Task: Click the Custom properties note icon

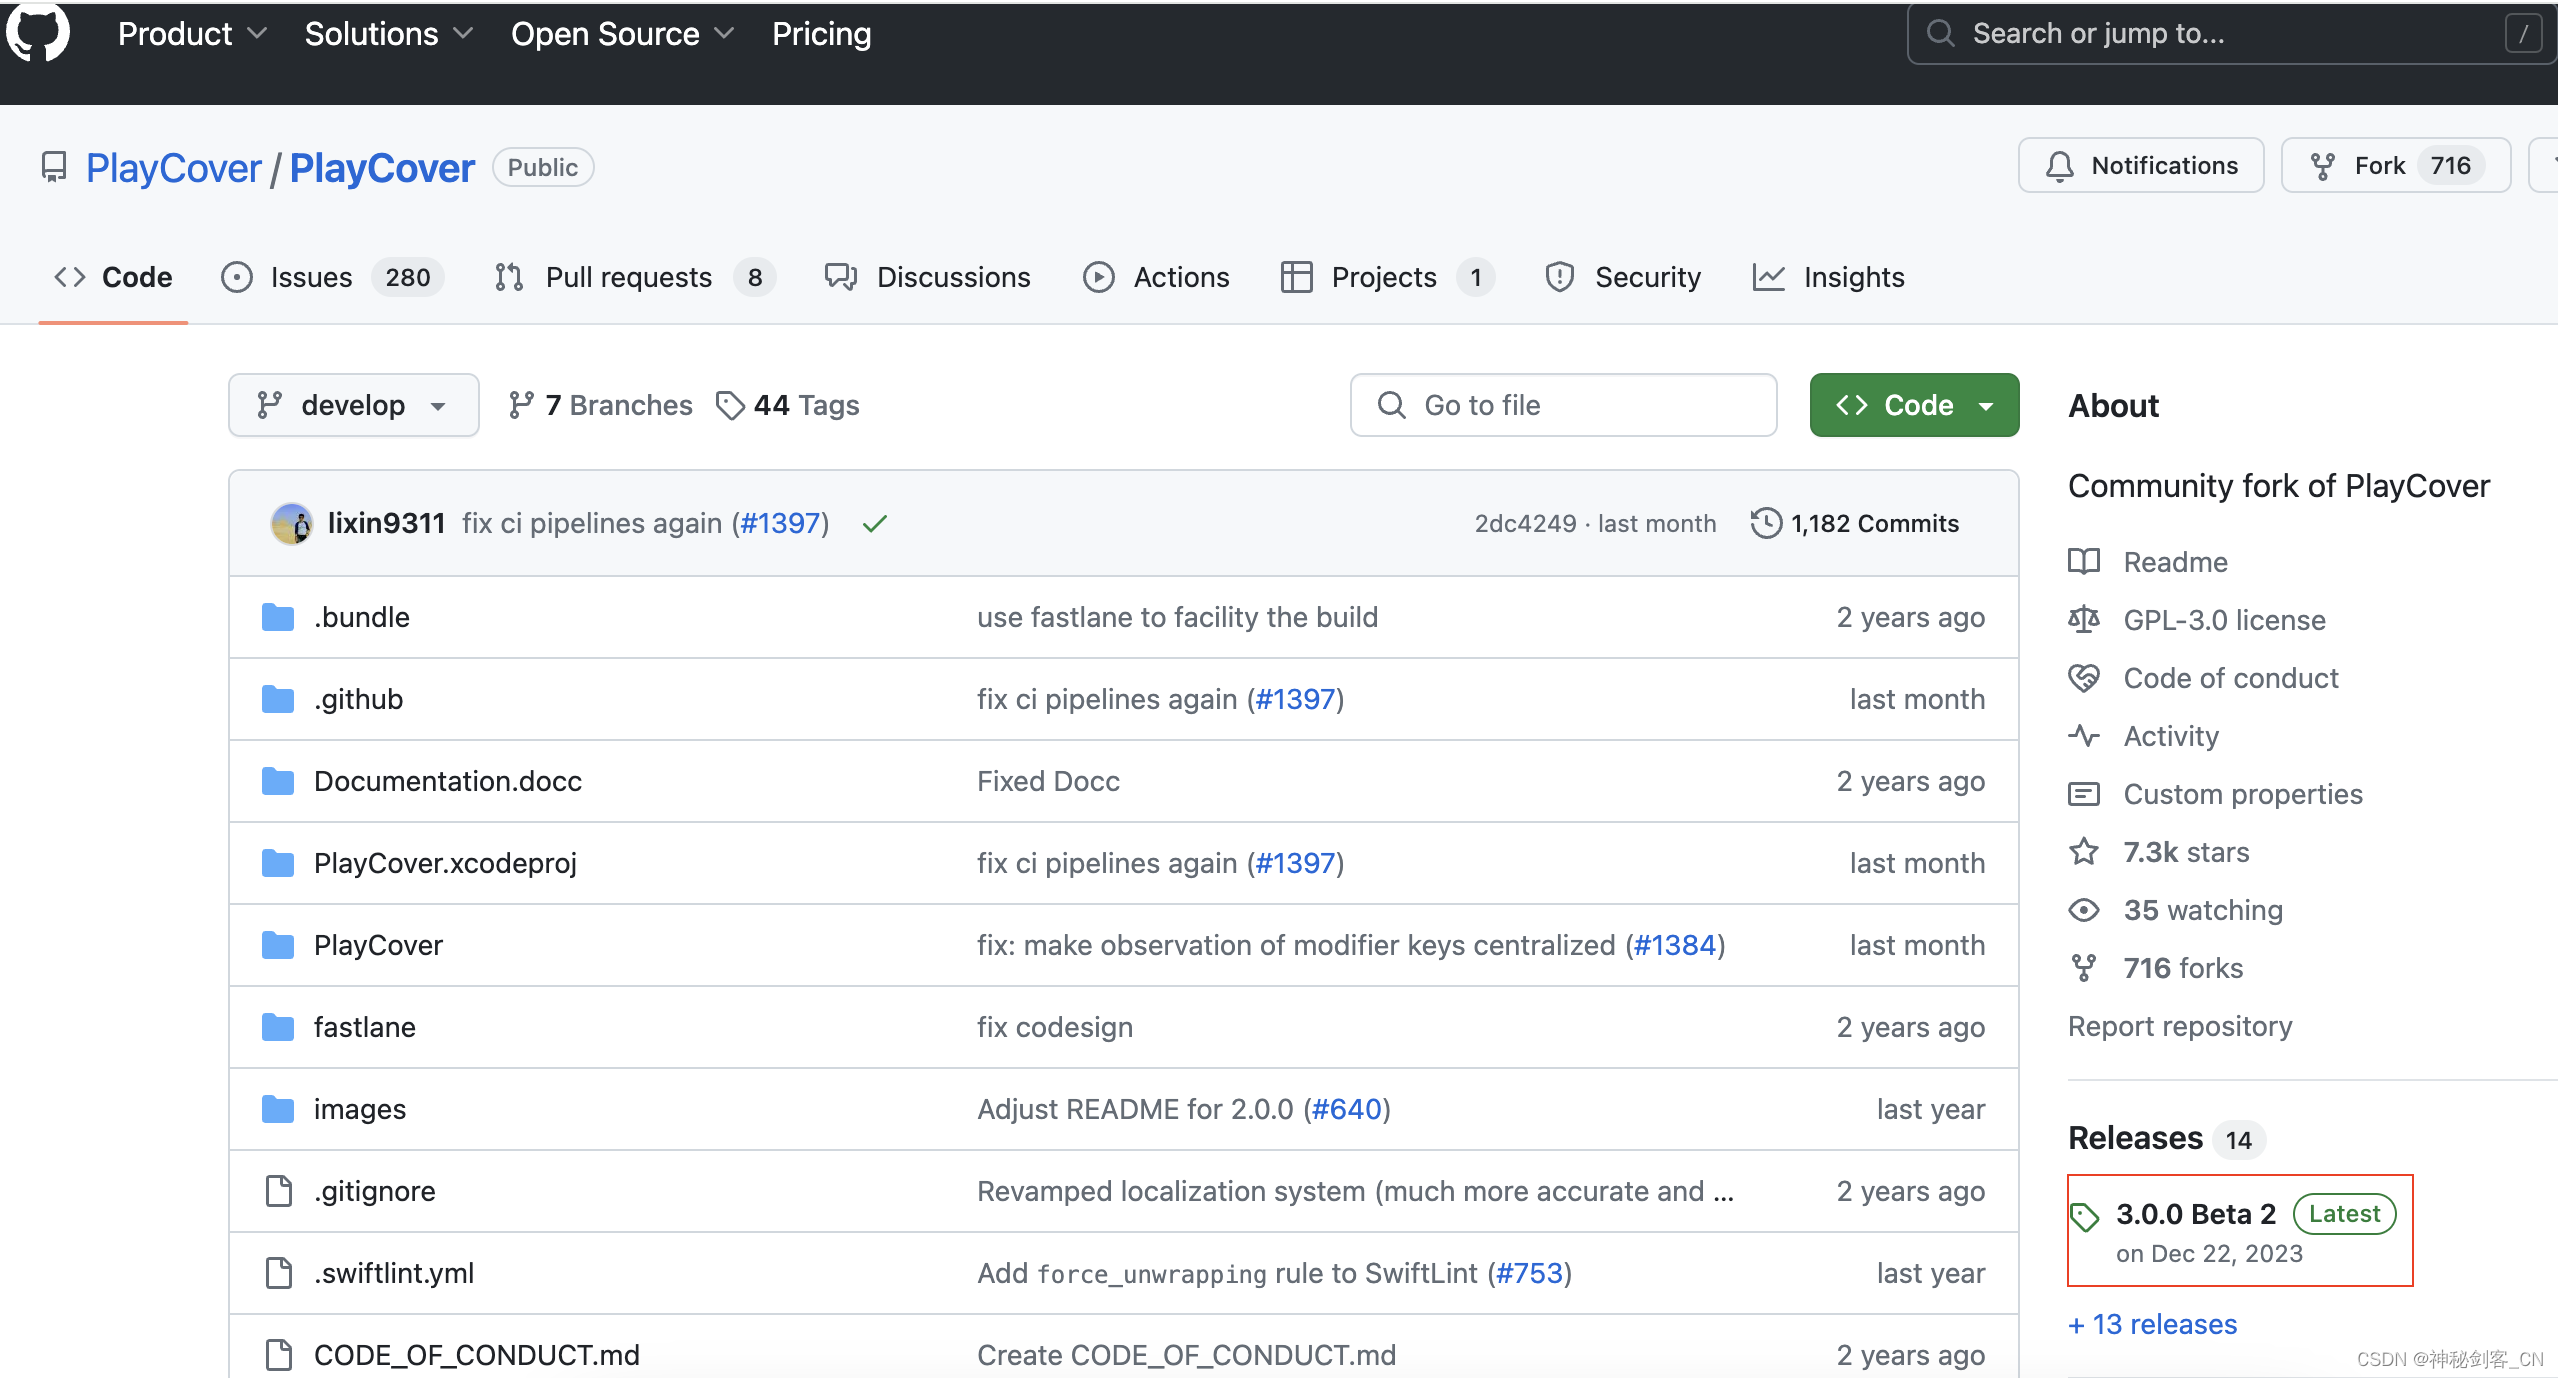Action: point(2084,794)
